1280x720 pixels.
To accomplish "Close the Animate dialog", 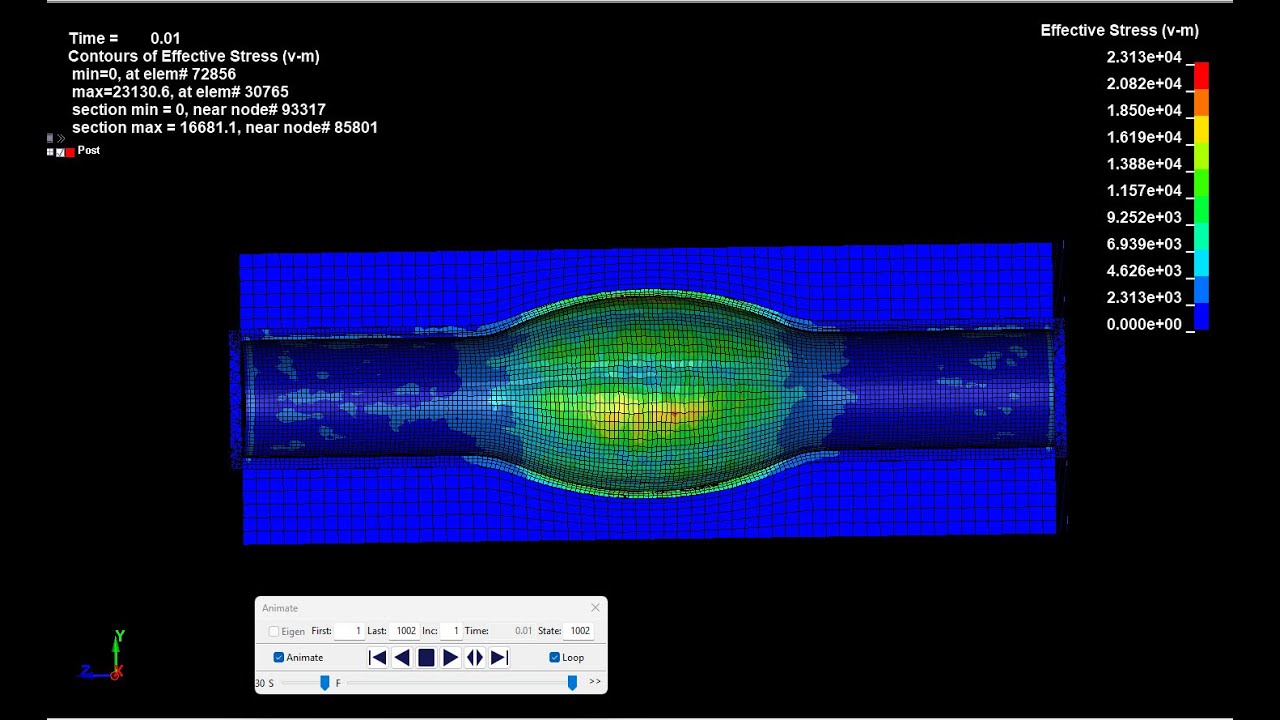I will [595, 608].
